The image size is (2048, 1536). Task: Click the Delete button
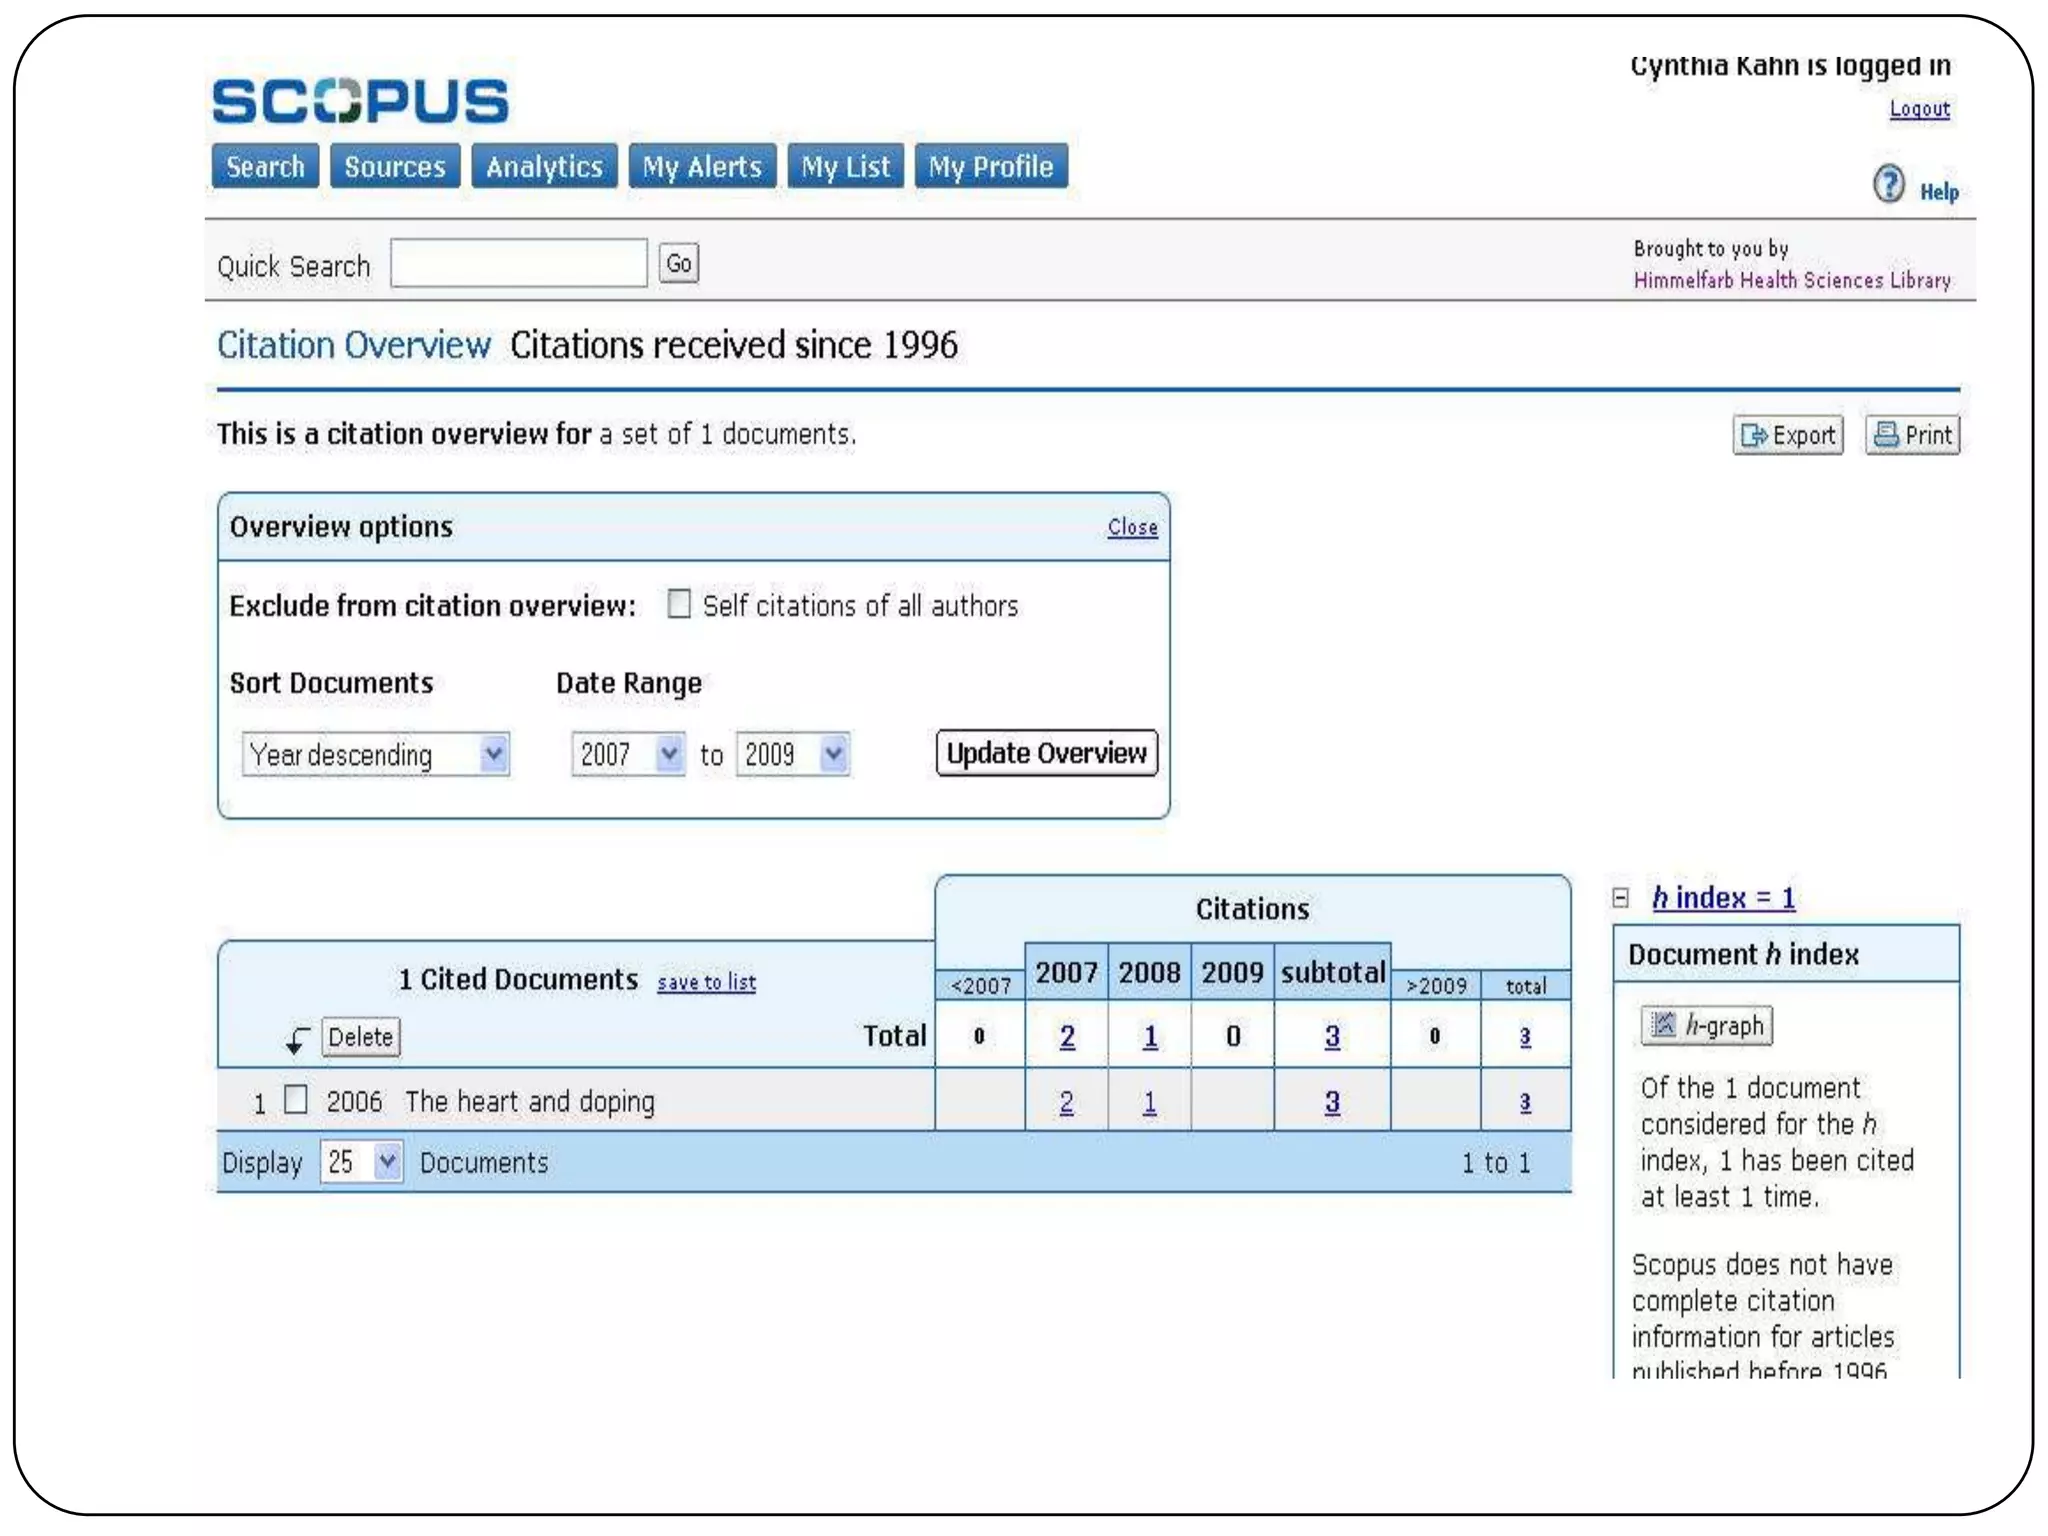coord(360,1037)
